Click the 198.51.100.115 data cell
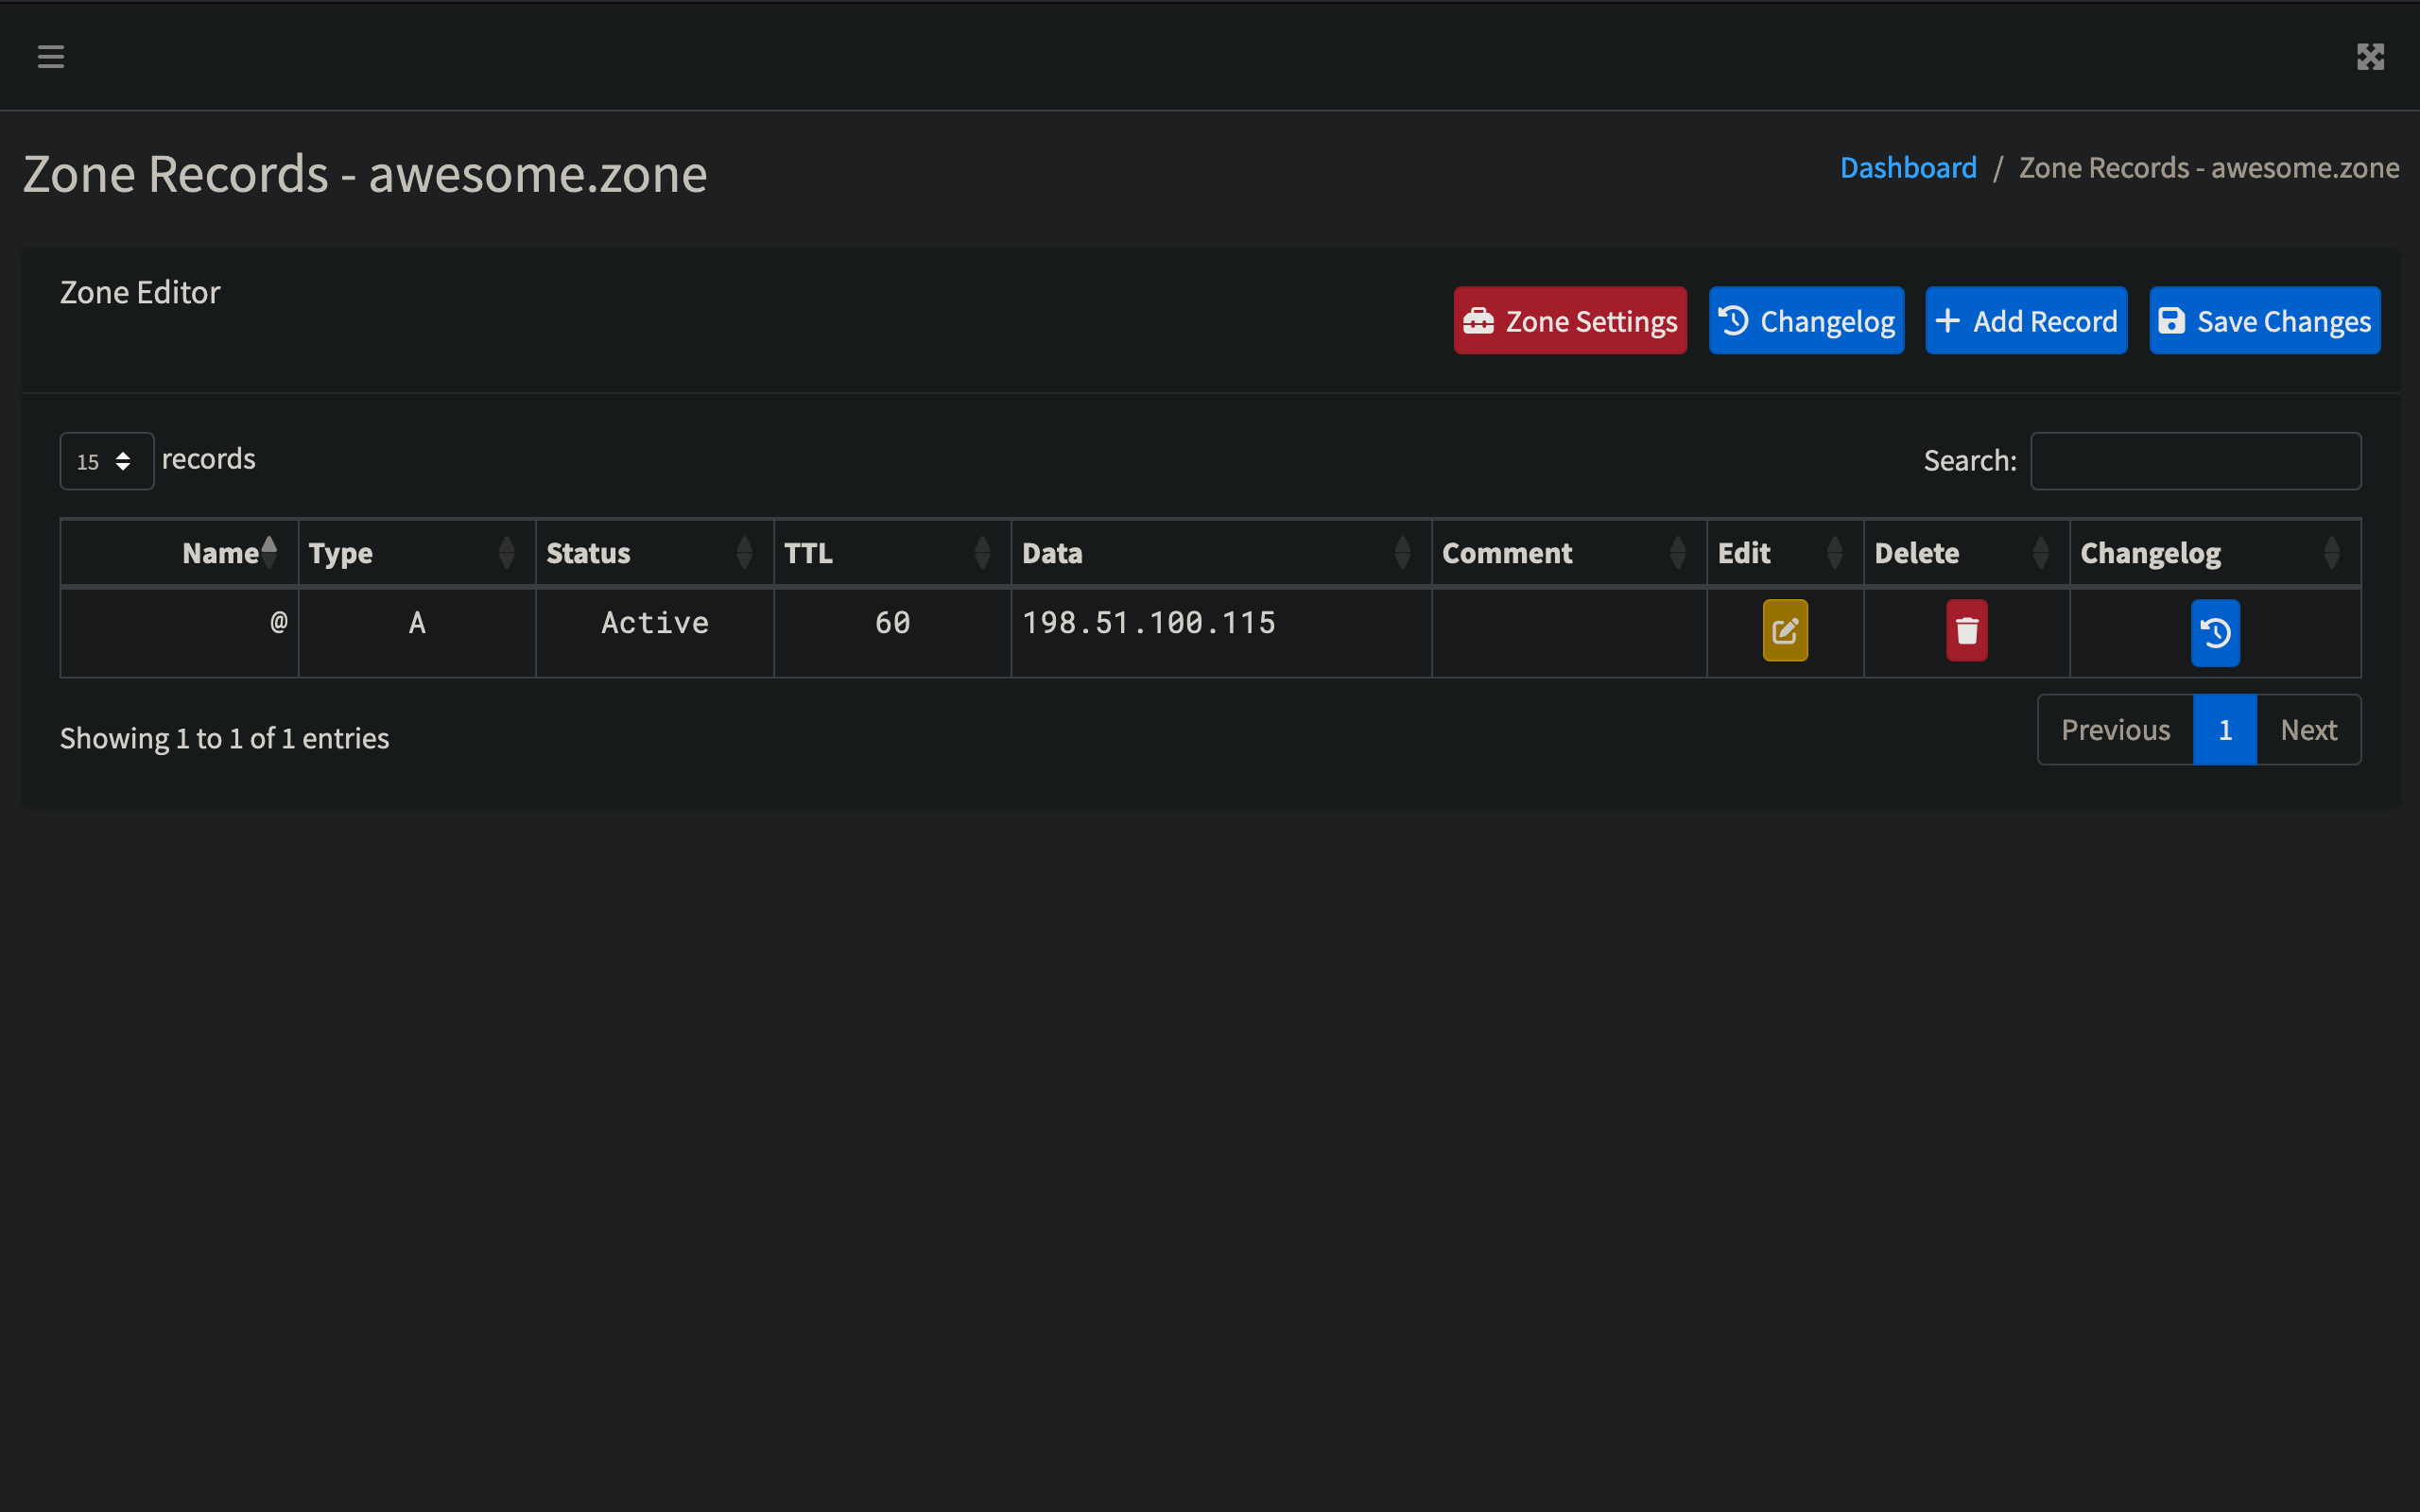The image size is (2420, 1512). [1222, 633]
